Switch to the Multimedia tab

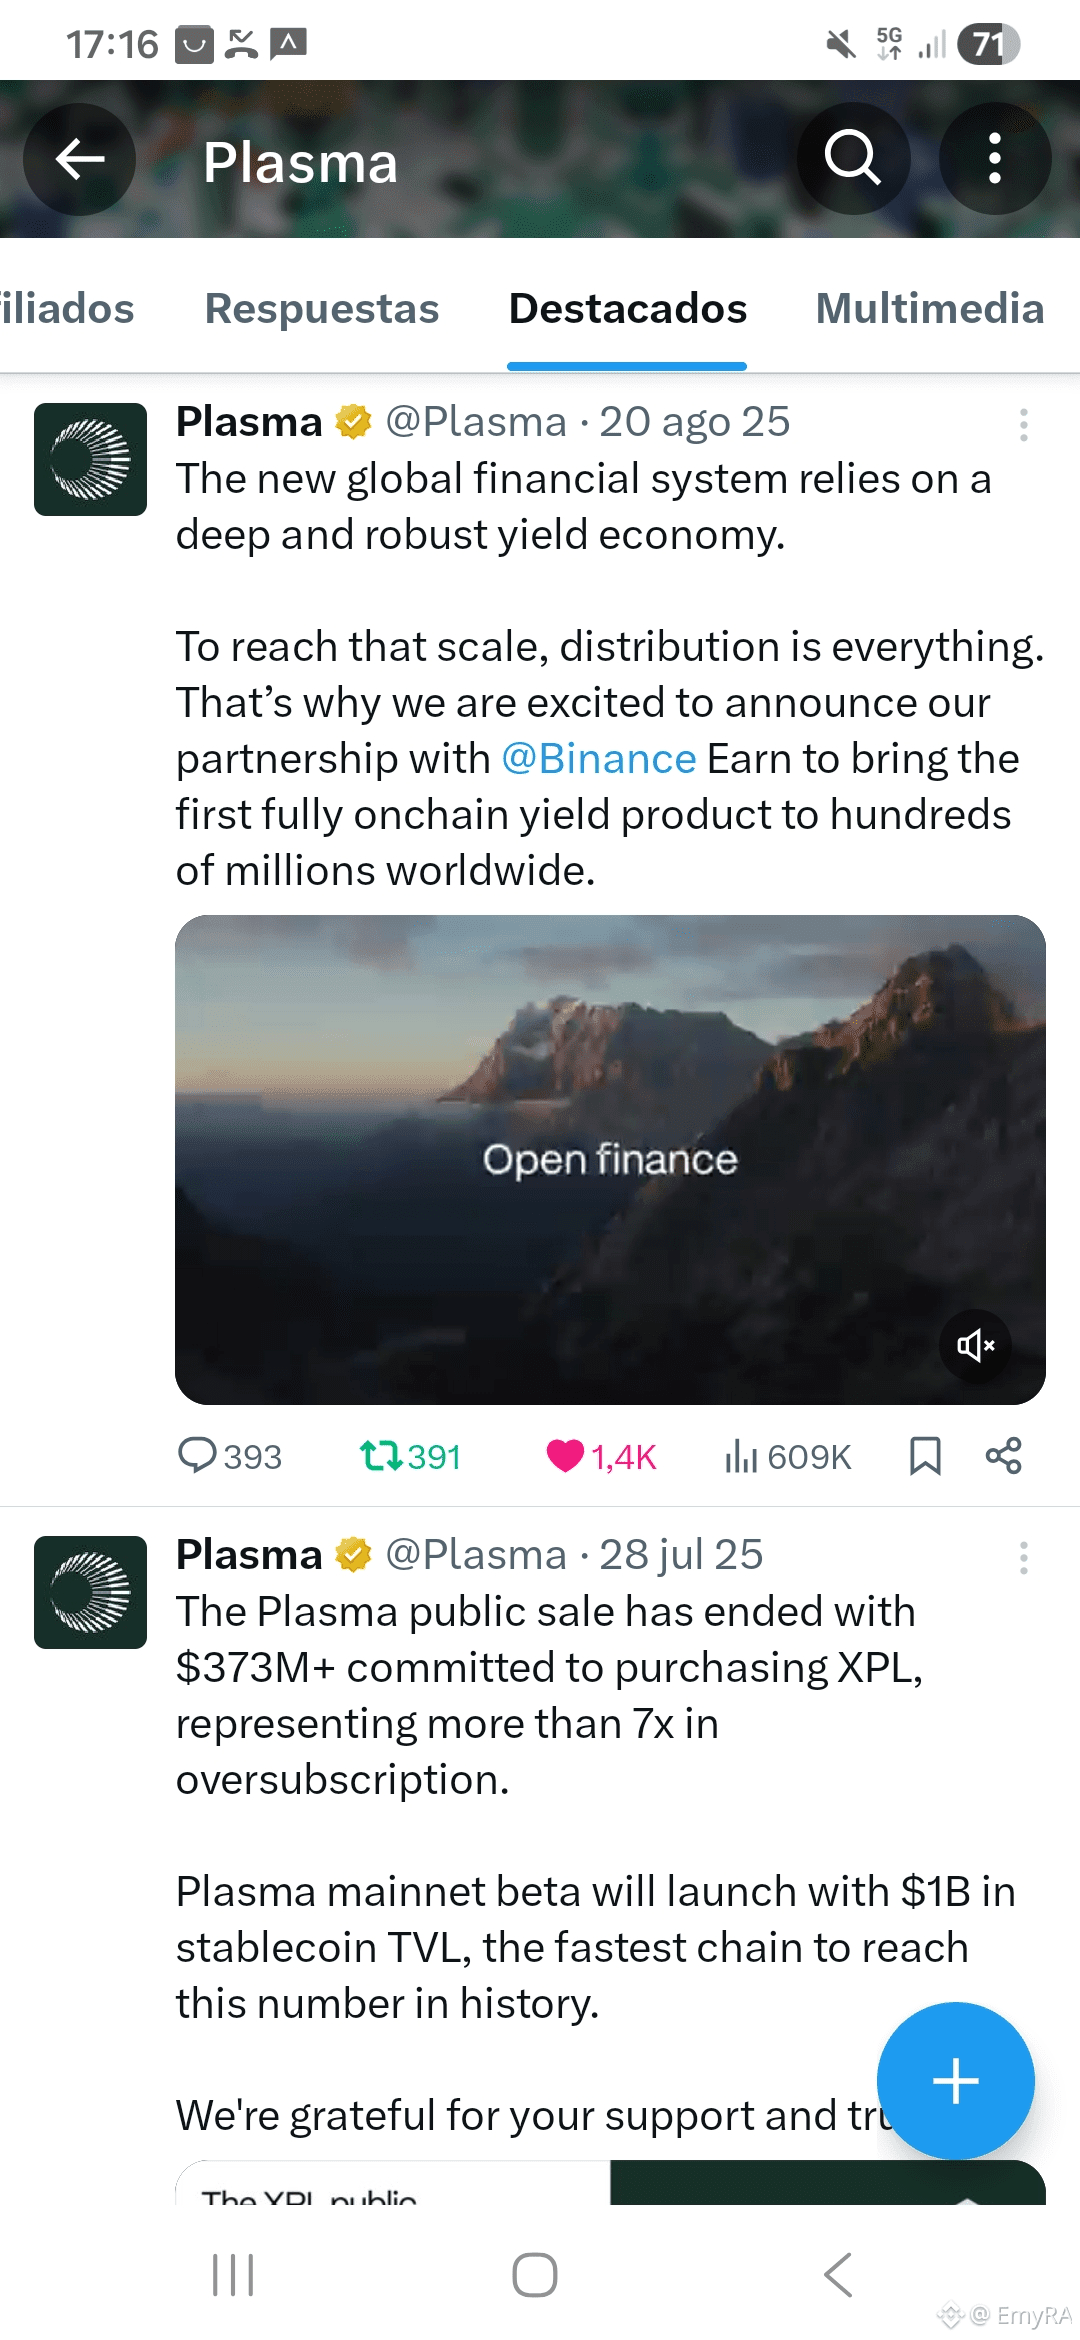click(x=929, y=309)
